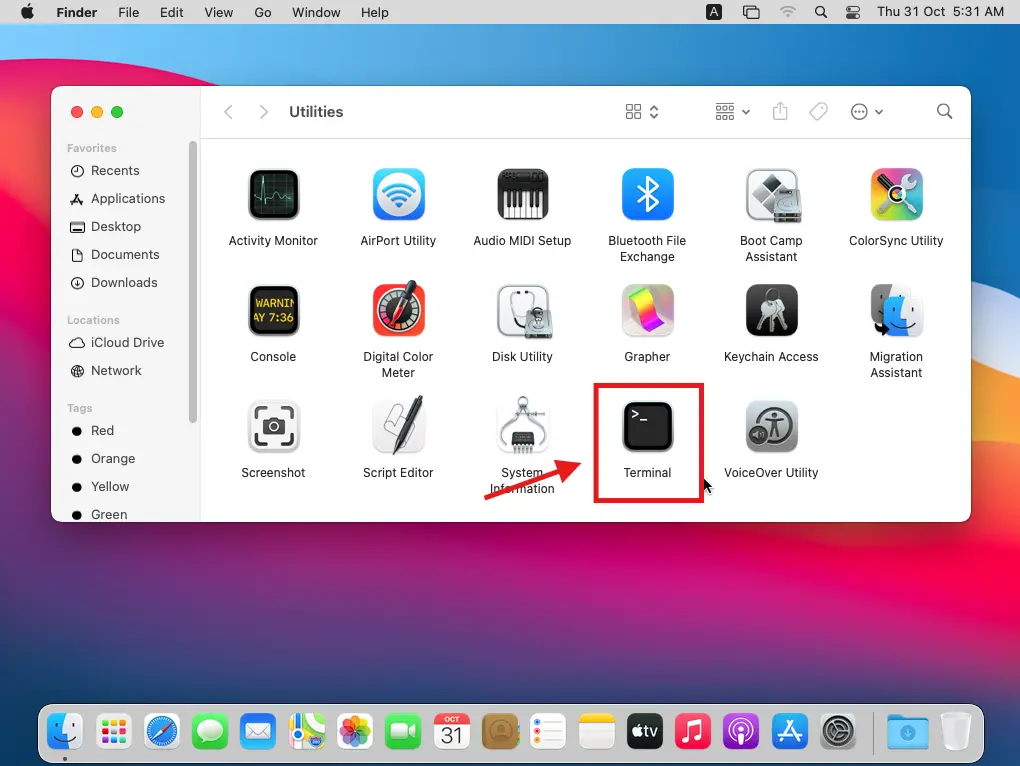Click the input source A icon

point(714,12)
